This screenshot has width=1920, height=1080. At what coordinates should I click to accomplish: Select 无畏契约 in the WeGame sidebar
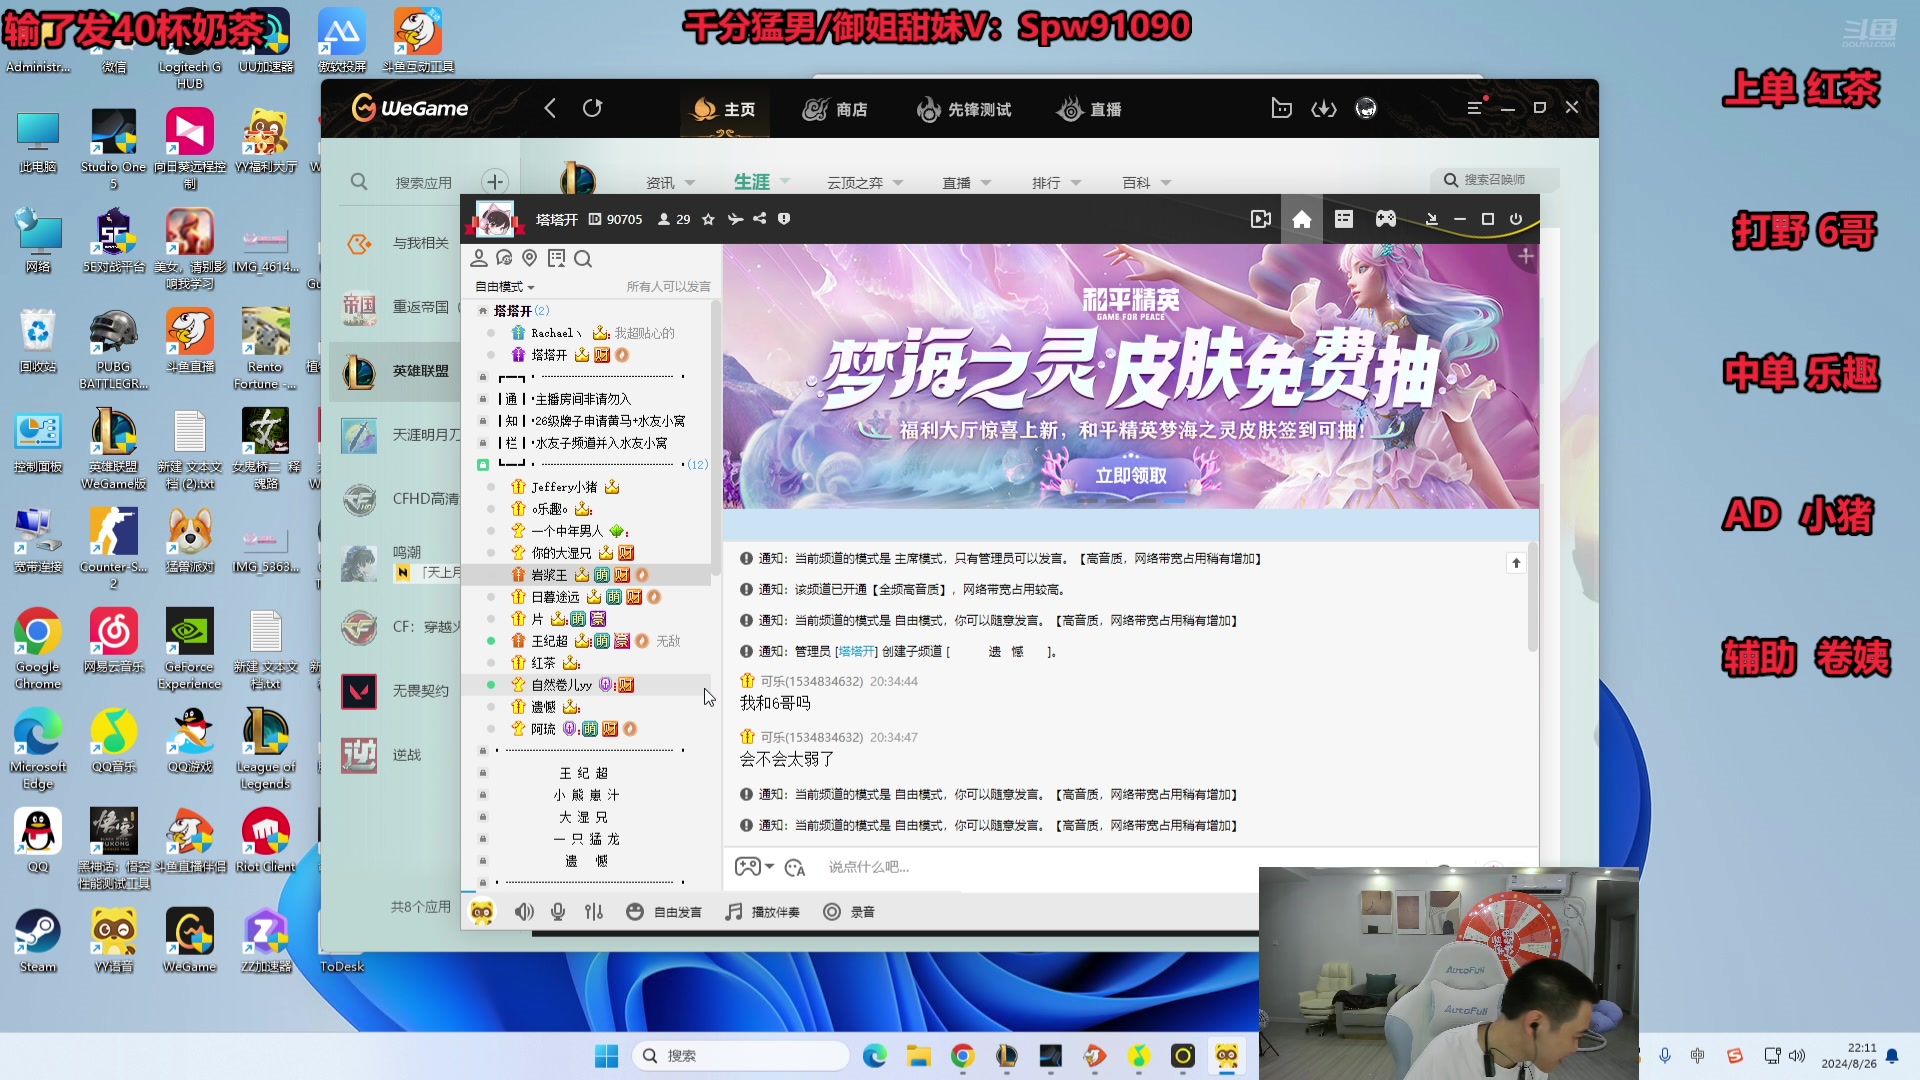pyautogui.click(x=395, y=691)
